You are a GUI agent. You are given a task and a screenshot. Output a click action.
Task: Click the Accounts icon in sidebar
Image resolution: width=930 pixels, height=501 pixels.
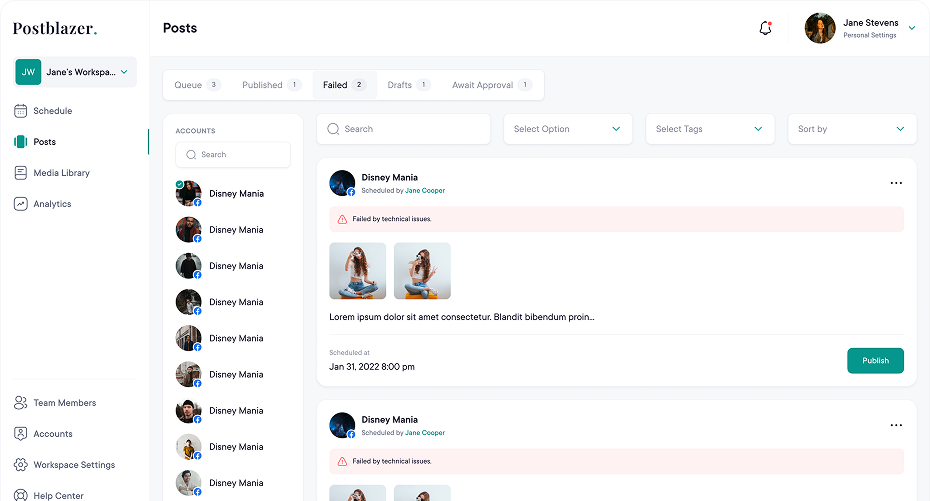21,433
